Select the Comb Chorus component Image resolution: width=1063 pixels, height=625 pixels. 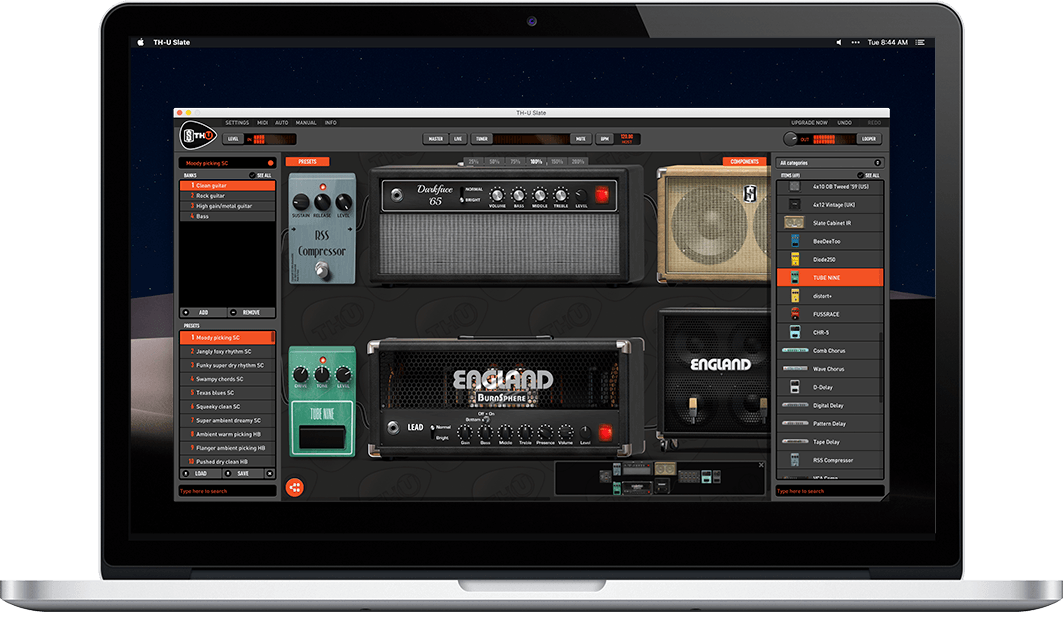[x=829, y=351]
